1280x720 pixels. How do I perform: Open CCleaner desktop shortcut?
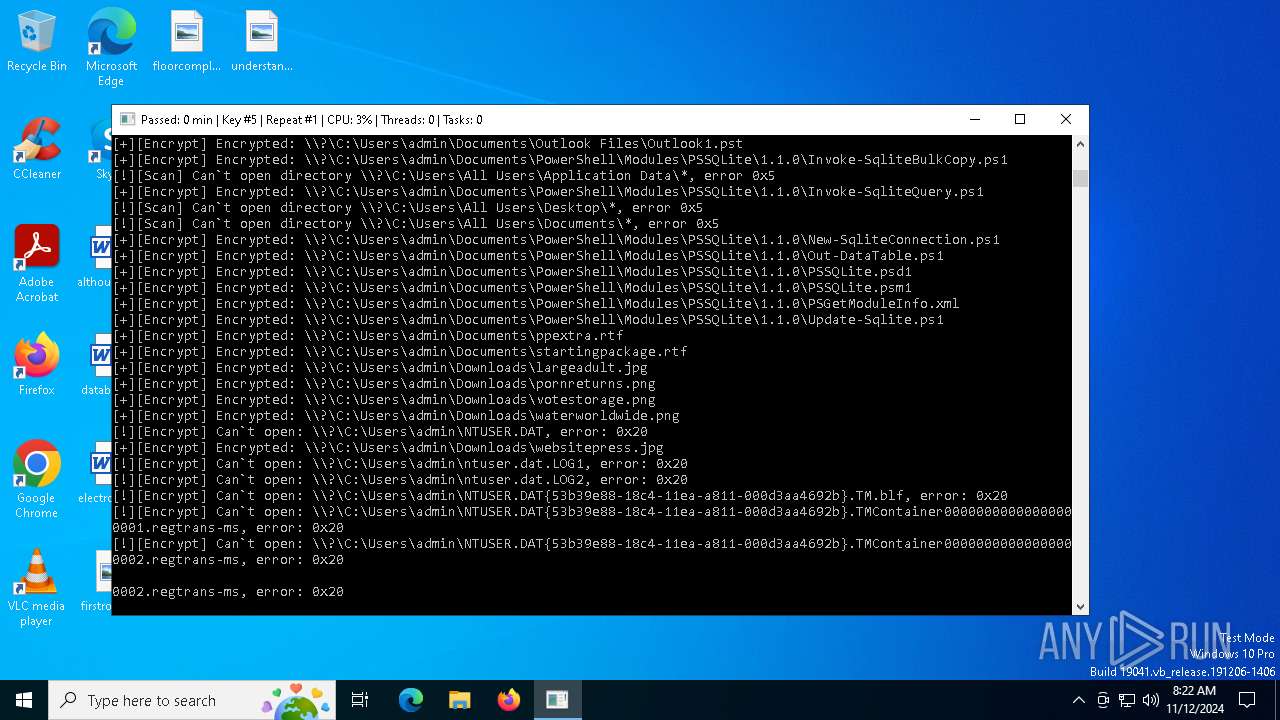pyautogui.click(x=37, y=150)
